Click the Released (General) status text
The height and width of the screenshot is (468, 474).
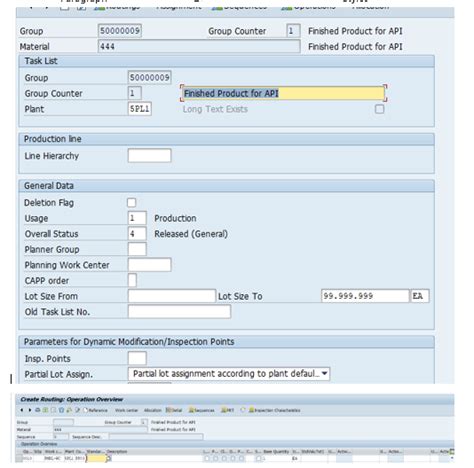(x=191, y=234)
